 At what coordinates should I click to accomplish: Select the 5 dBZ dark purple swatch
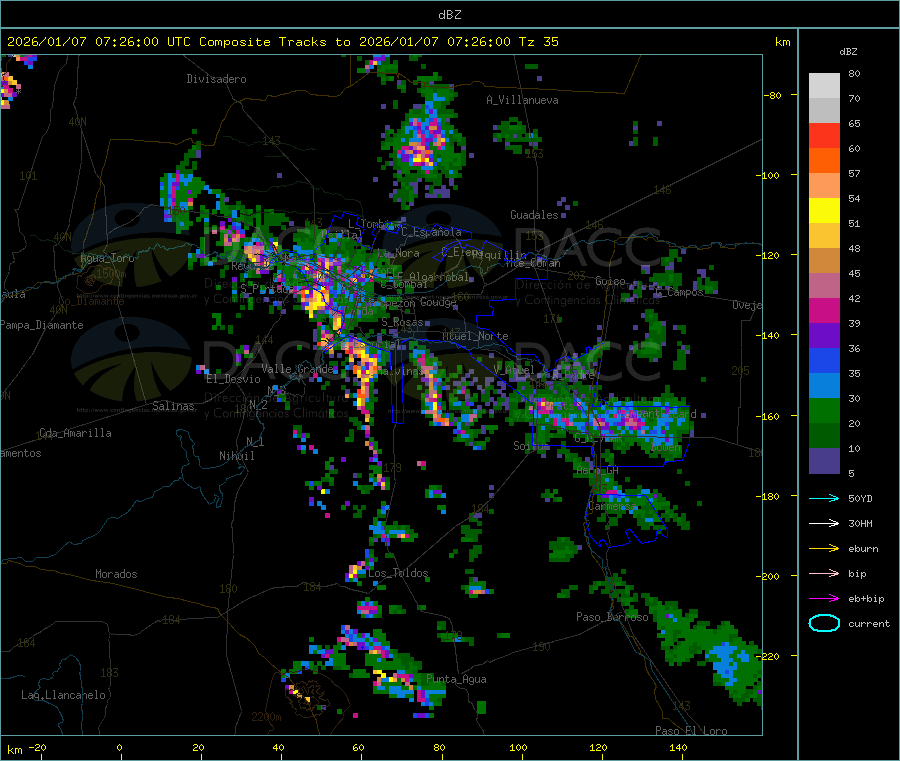tap(824, 461)
